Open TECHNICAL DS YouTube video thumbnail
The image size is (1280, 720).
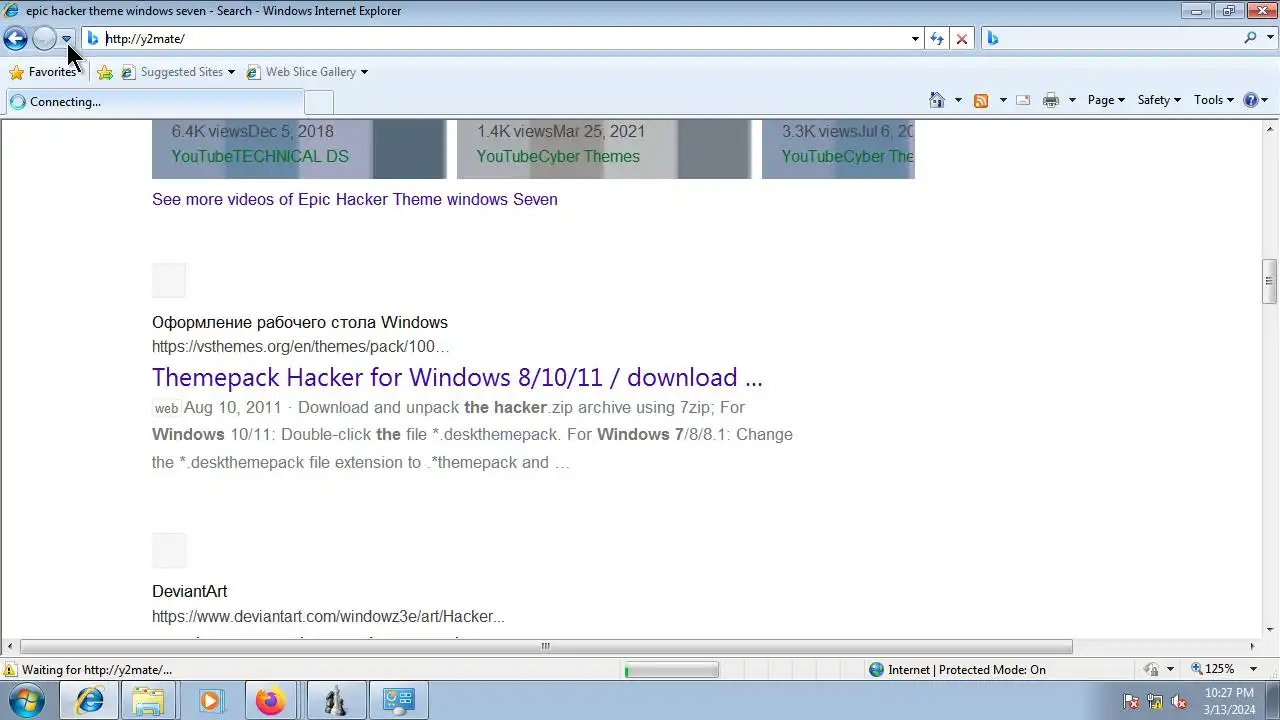(x=298, y=149)
